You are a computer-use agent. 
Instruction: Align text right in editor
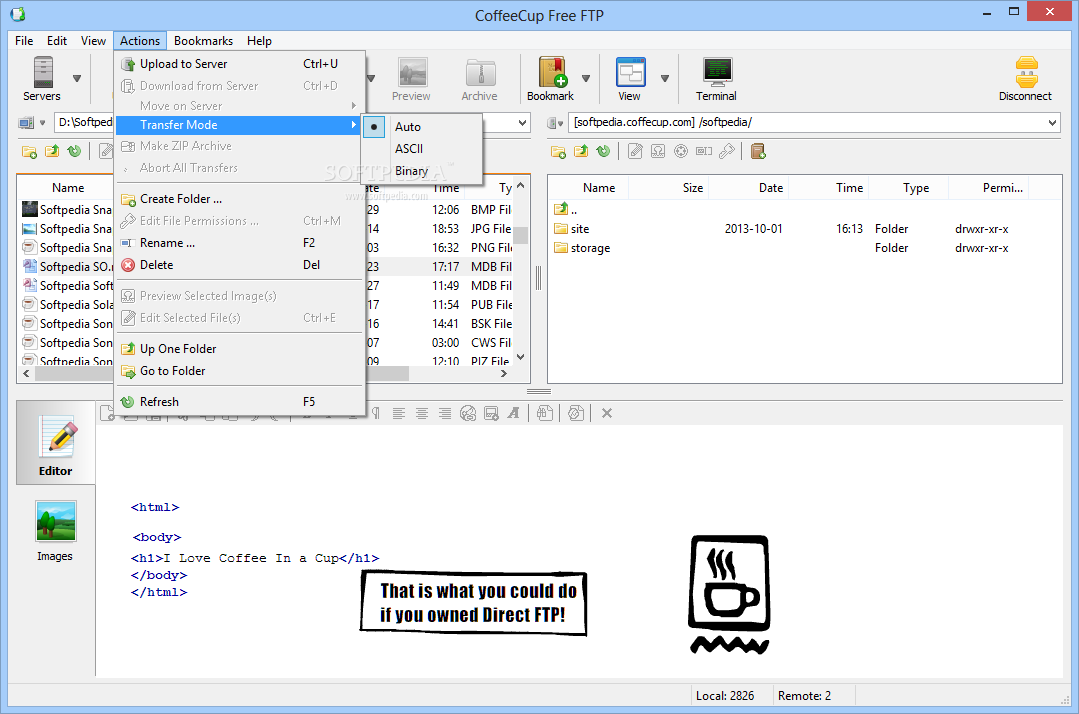[x=445, y=413]
